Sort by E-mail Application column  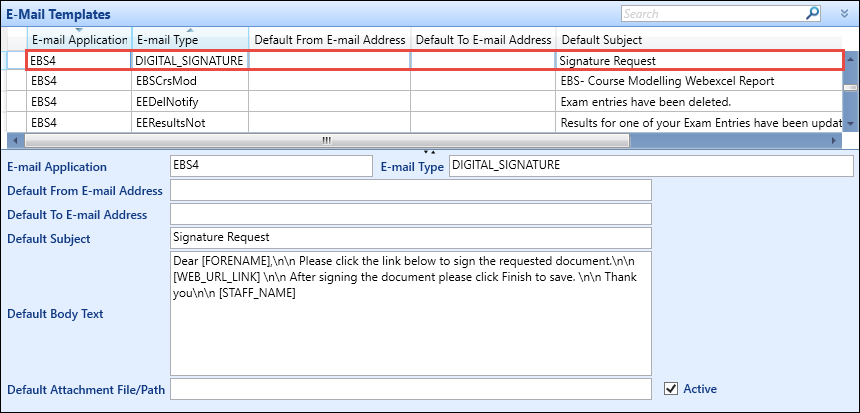[x=80, y=39]
